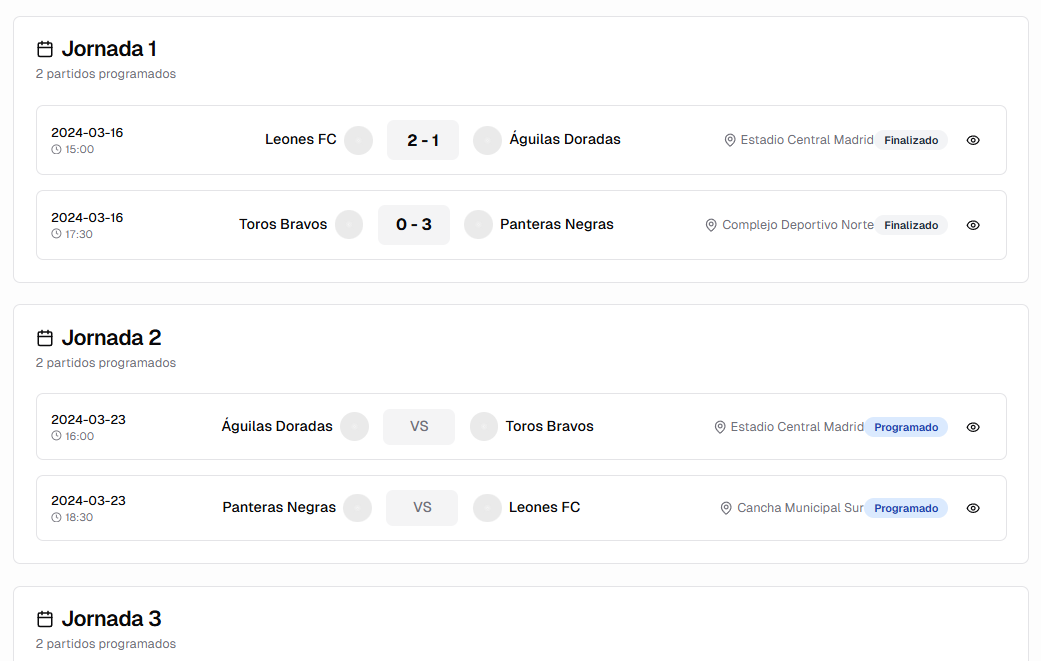Image resolution: width=1041 pixels, height=661 pixels.
Task: Click the calendar icon beside Jornada 3
Action: click(43, 618)
